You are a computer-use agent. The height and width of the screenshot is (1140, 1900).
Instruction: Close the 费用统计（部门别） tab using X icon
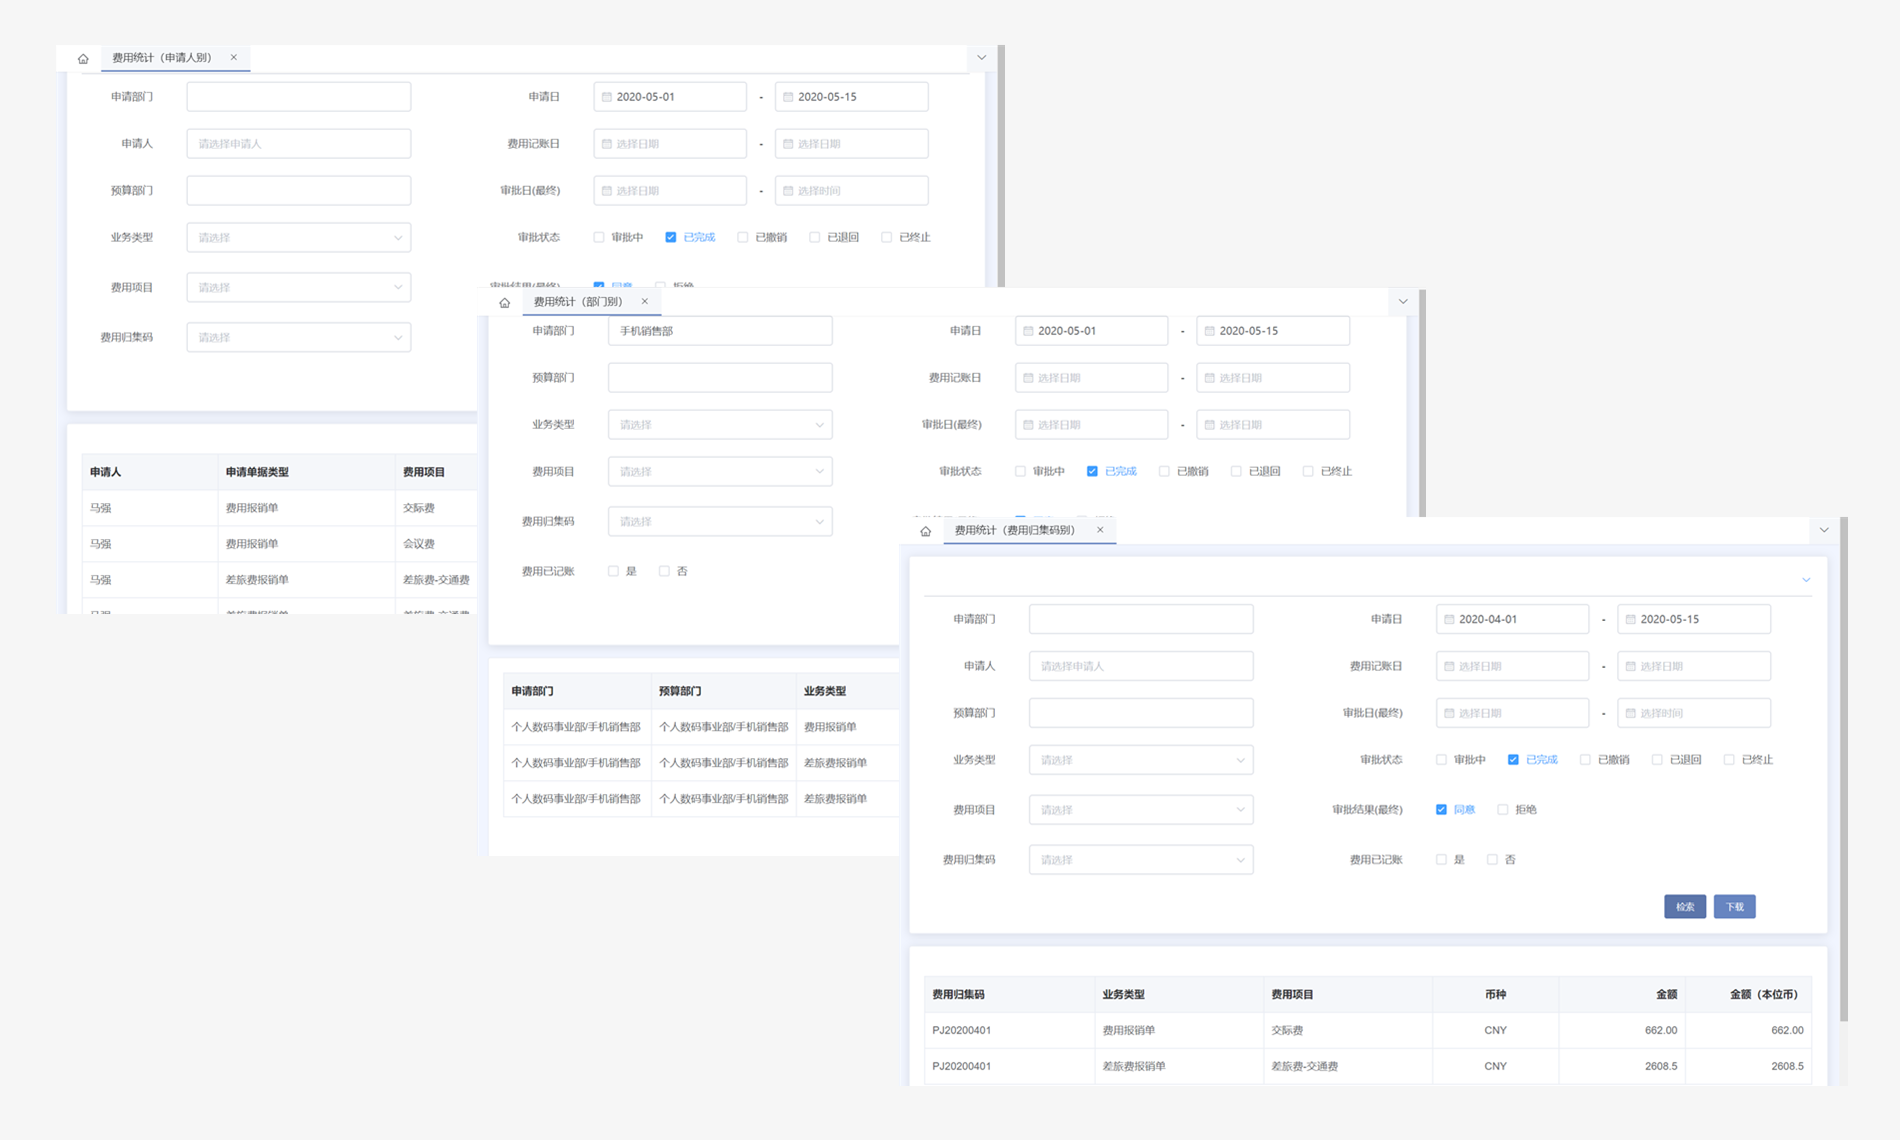pyautogui.click(x=645, y=302)
